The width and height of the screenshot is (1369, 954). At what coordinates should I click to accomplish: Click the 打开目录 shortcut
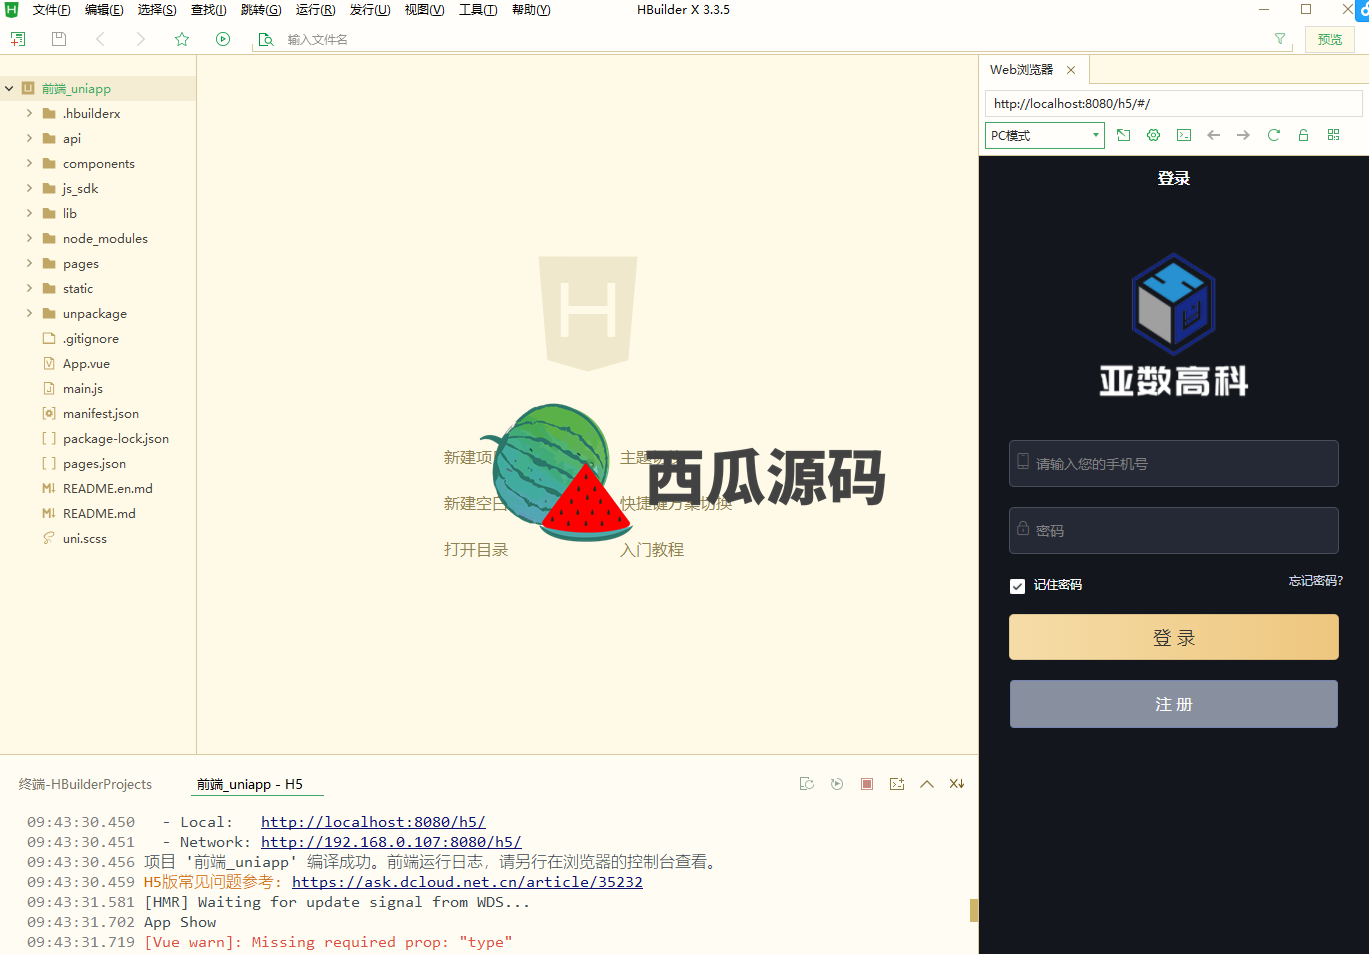tap(476, 550)
